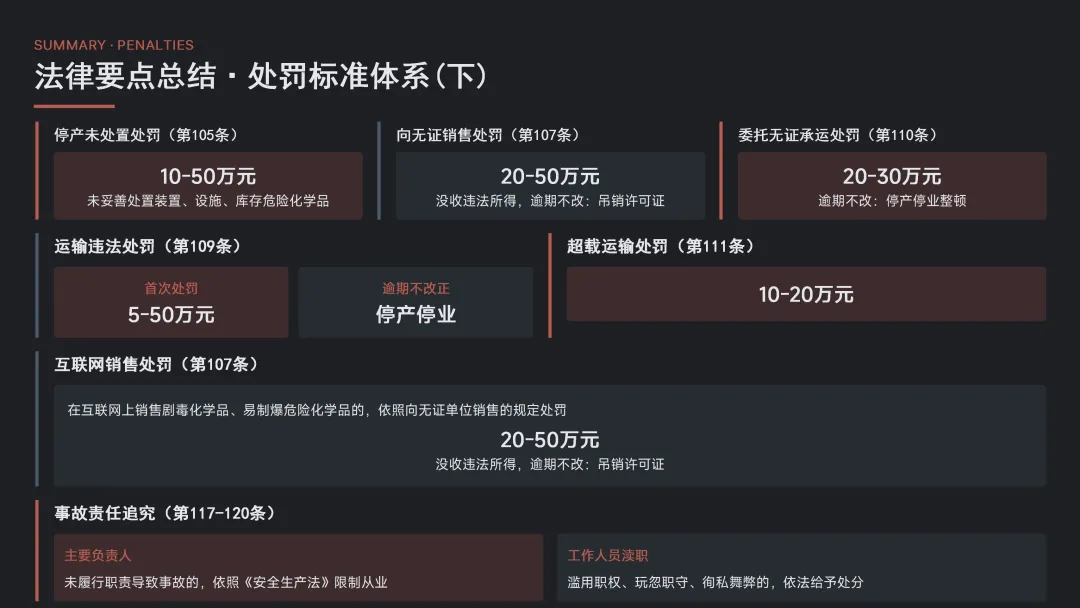The height and width of the screenshot is (608, 1080).
Task: Select the 事故责任追究 (第117-120条) heading
Action: [165, 513]
